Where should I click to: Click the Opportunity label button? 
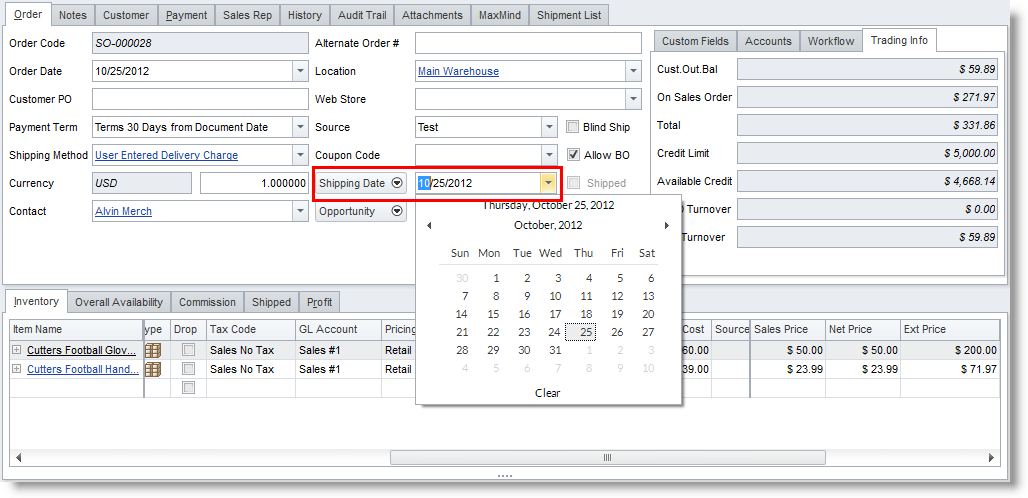[x=361, y=212]
